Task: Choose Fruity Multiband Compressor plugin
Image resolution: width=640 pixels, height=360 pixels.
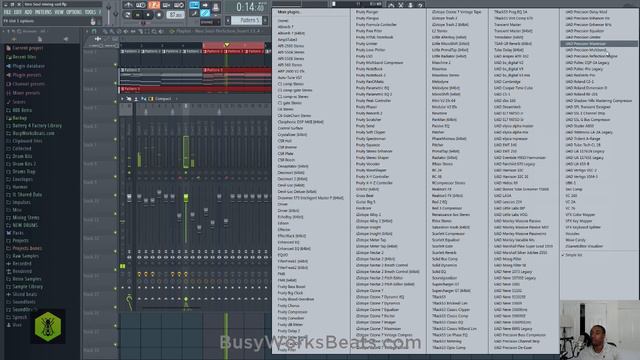Action: [380, 62]
